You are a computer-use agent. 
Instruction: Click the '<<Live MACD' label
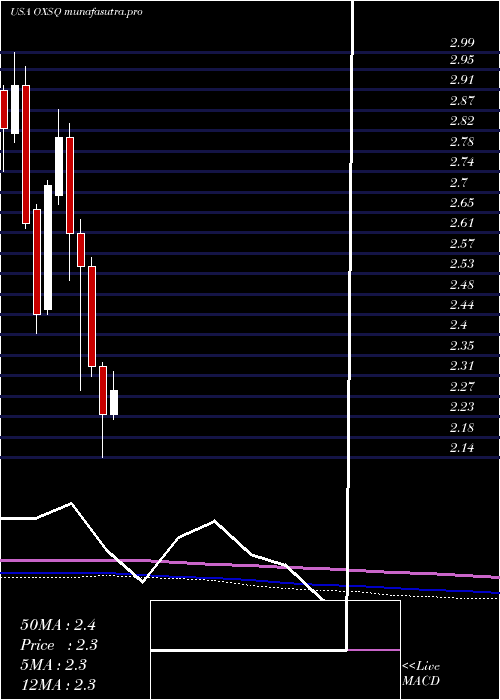pos(421,673)
